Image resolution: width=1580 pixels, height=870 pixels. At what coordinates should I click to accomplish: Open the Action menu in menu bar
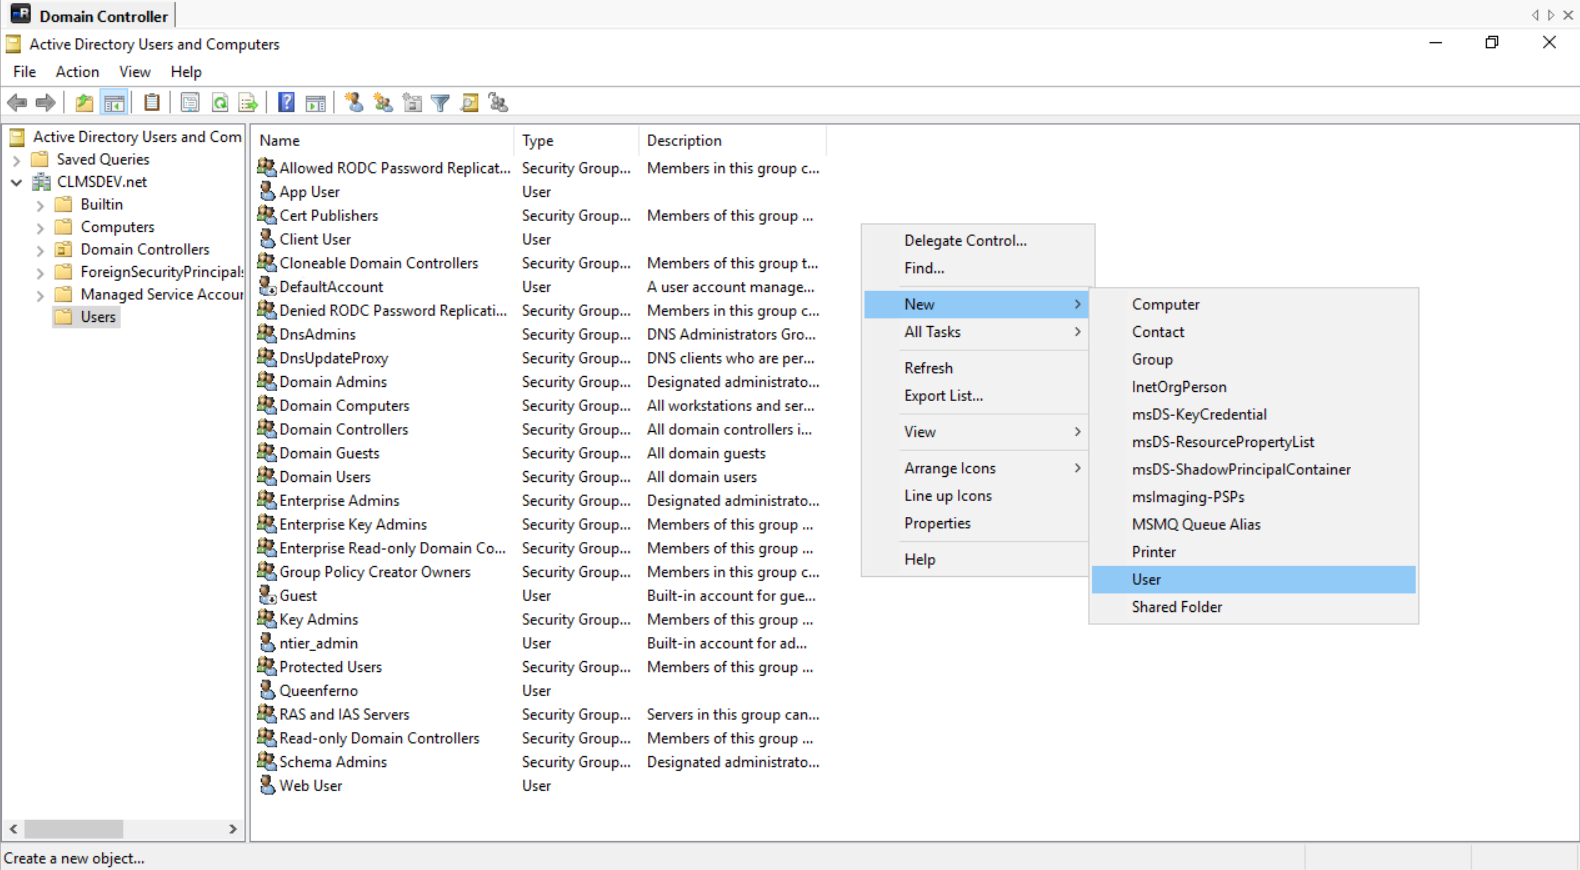(x=77, y=72)
